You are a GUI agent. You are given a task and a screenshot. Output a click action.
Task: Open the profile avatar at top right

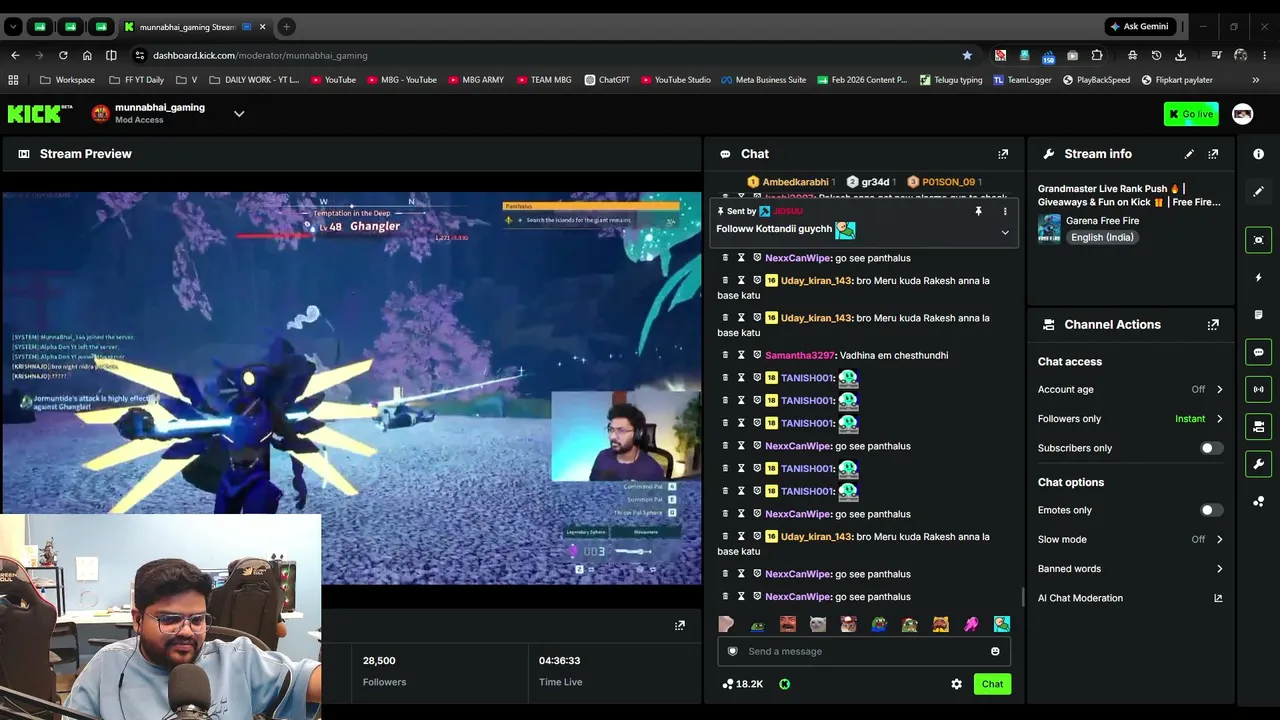coord(1243,114)
